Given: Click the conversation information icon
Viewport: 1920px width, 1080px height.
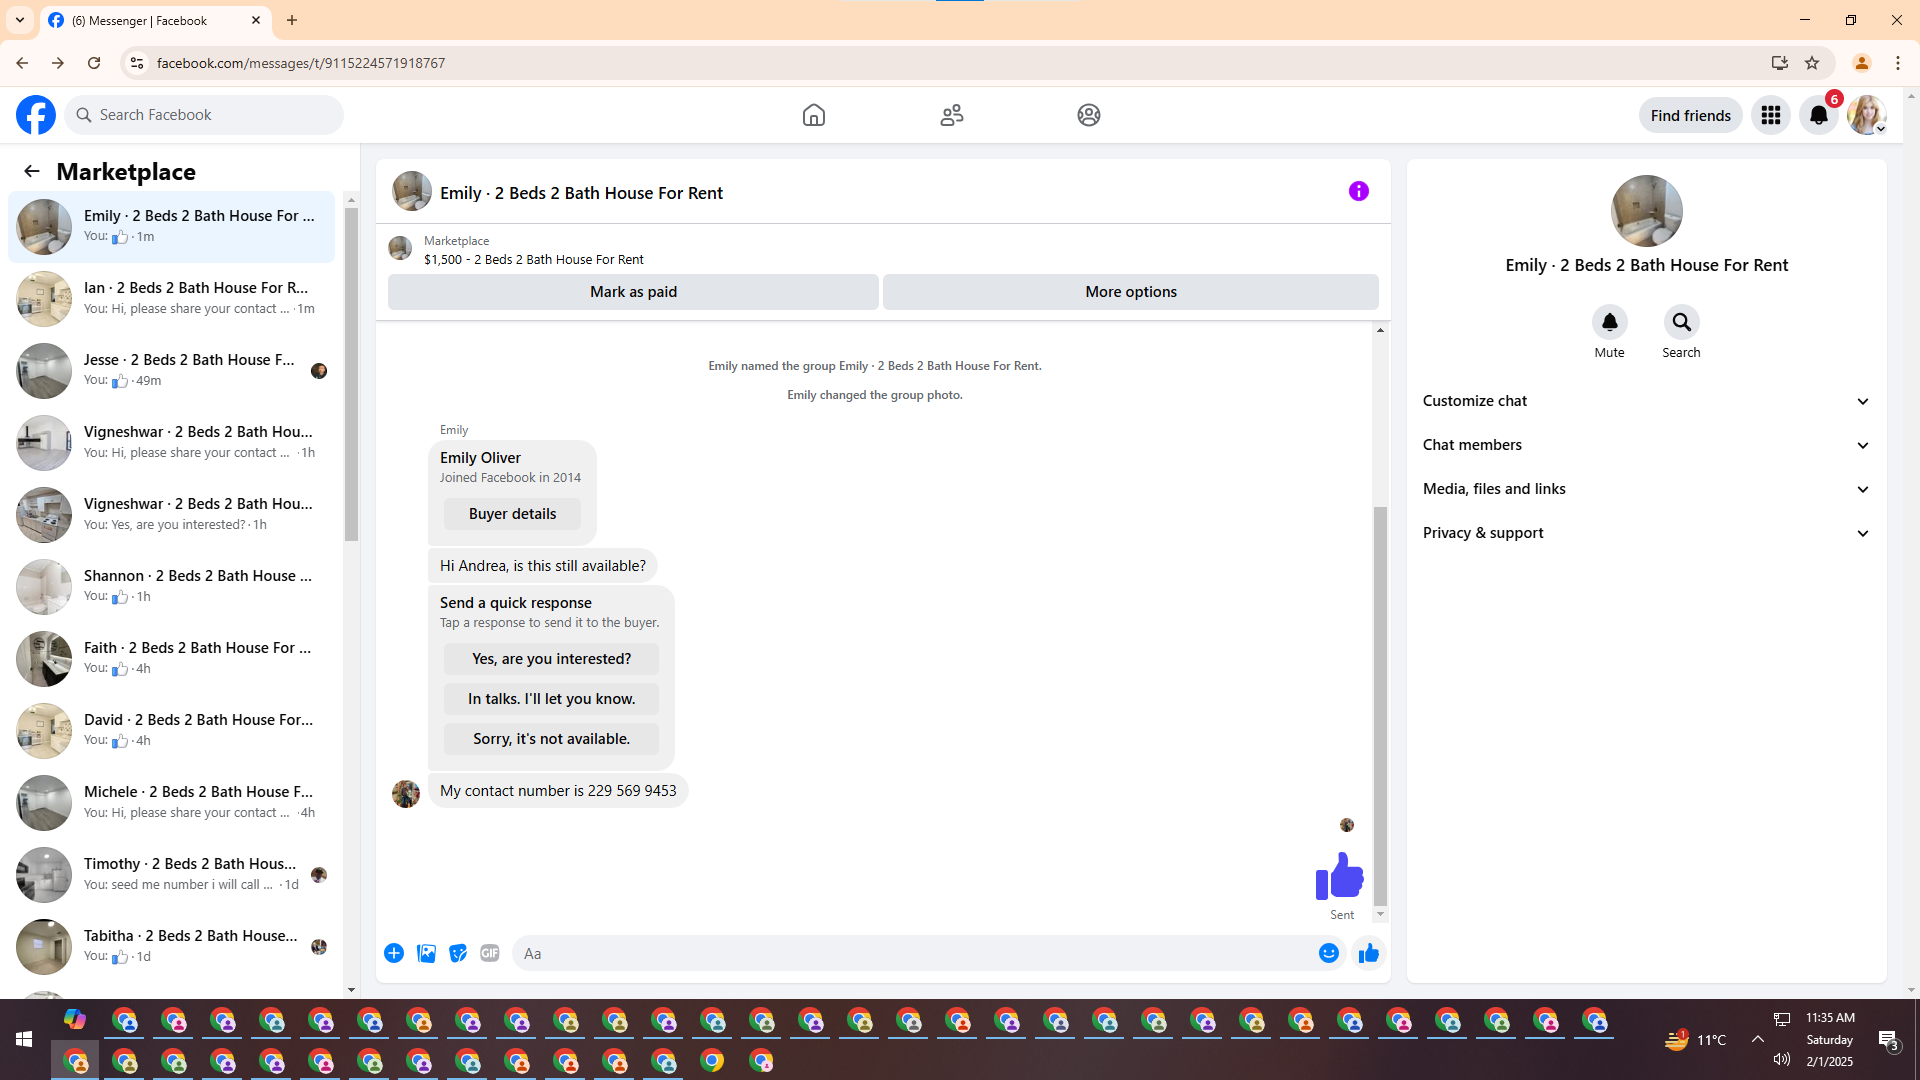Looking at the screenshot, I should 1358,191.
